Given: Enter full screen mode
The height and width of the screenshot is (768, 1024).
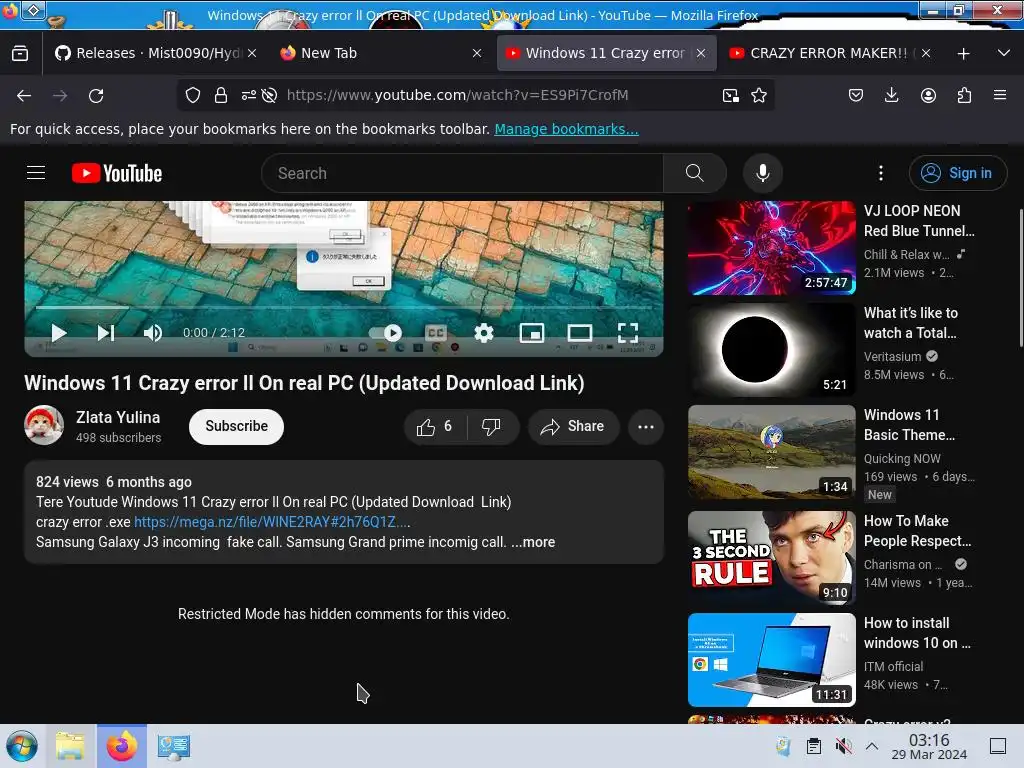Looking at the screenshot, I should (628, 333).
